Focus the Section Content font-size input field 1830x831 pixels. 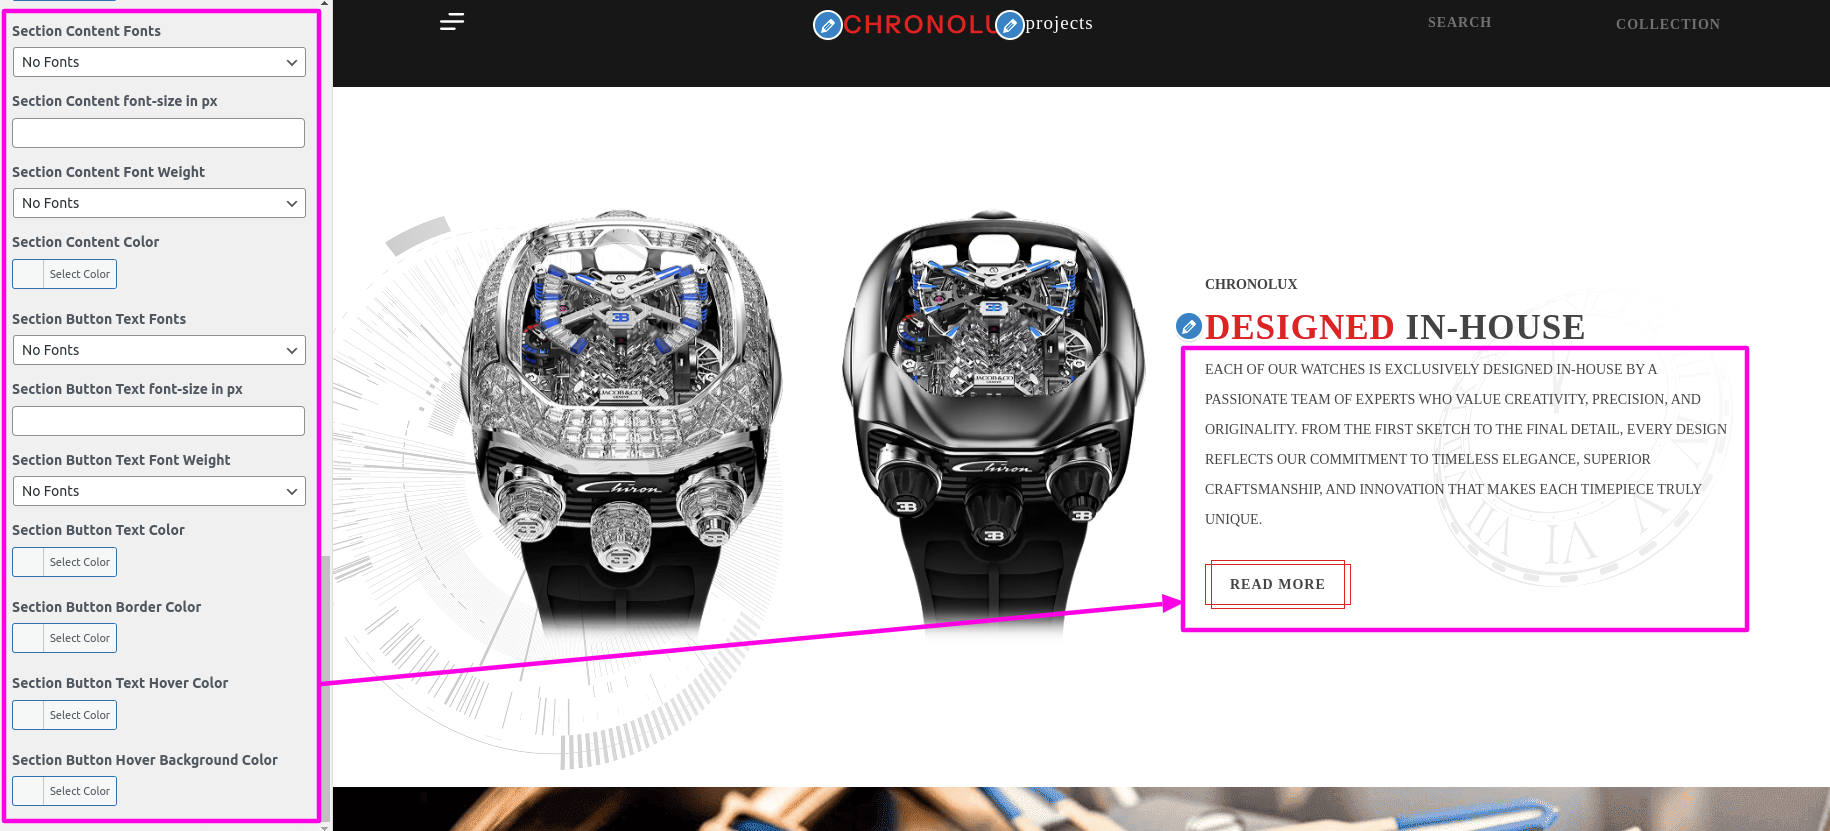(x=159, y=133)
